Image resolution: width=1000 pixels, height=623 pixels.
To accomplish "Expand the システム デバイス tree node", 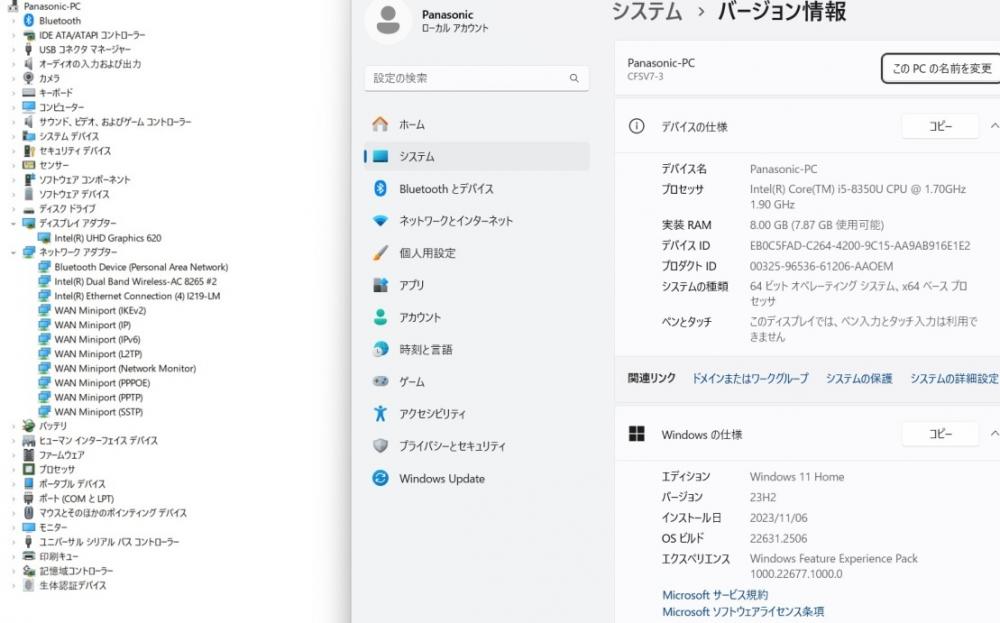I will (x=13, y=136).
